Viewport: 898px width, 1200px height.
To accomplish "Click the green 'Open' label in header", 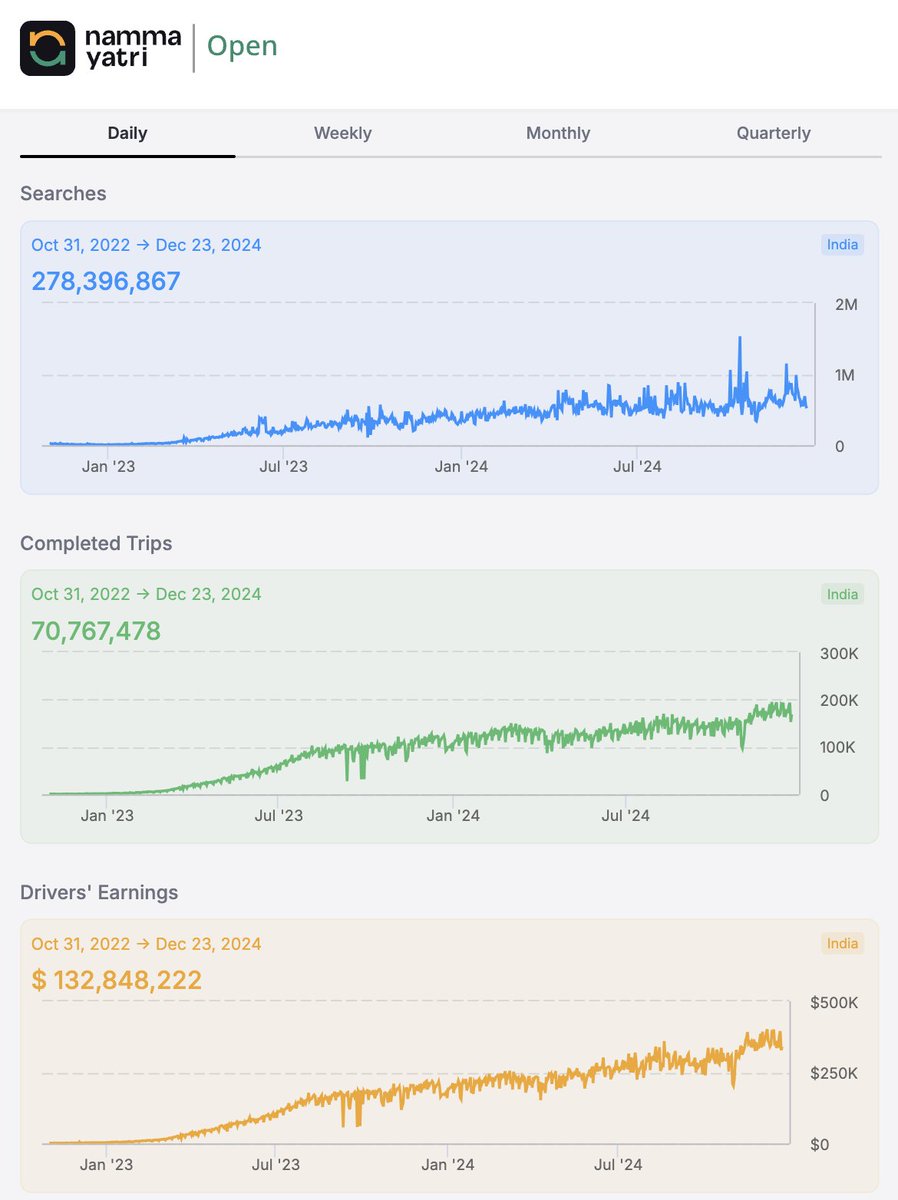I will tap(241, 46).
